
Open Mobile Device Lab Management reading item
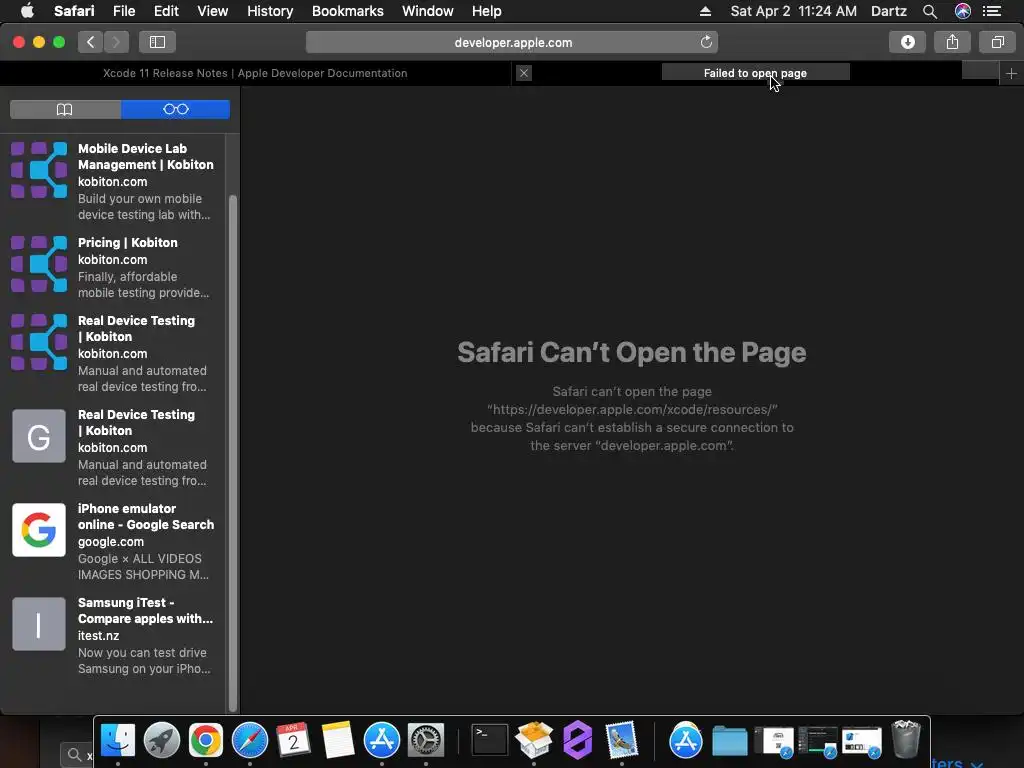click(x=113, y=182)
